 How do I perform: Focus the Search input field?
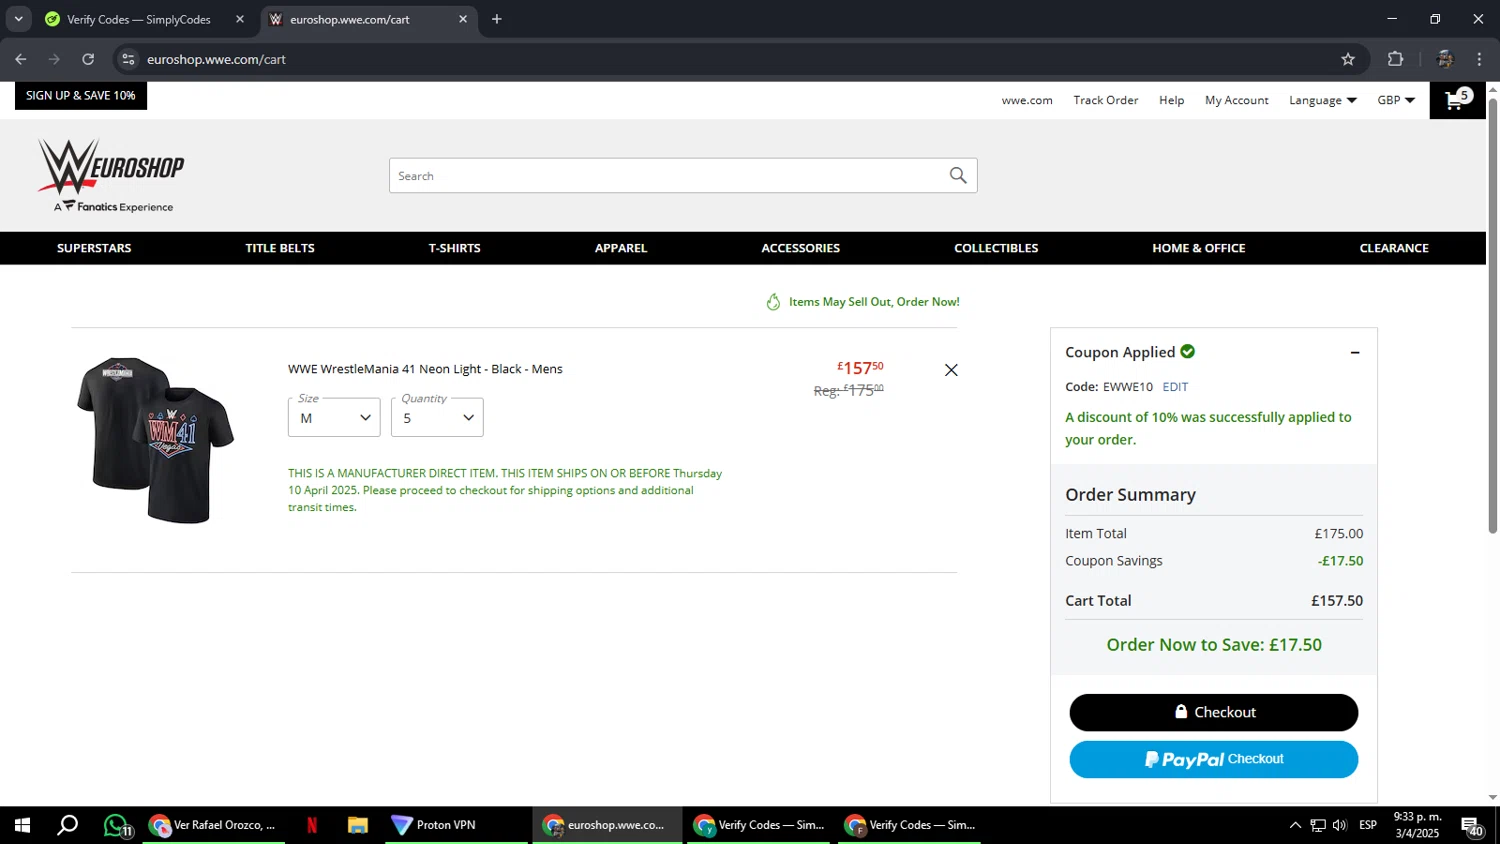pyautogui.click(x=668, y=176)
